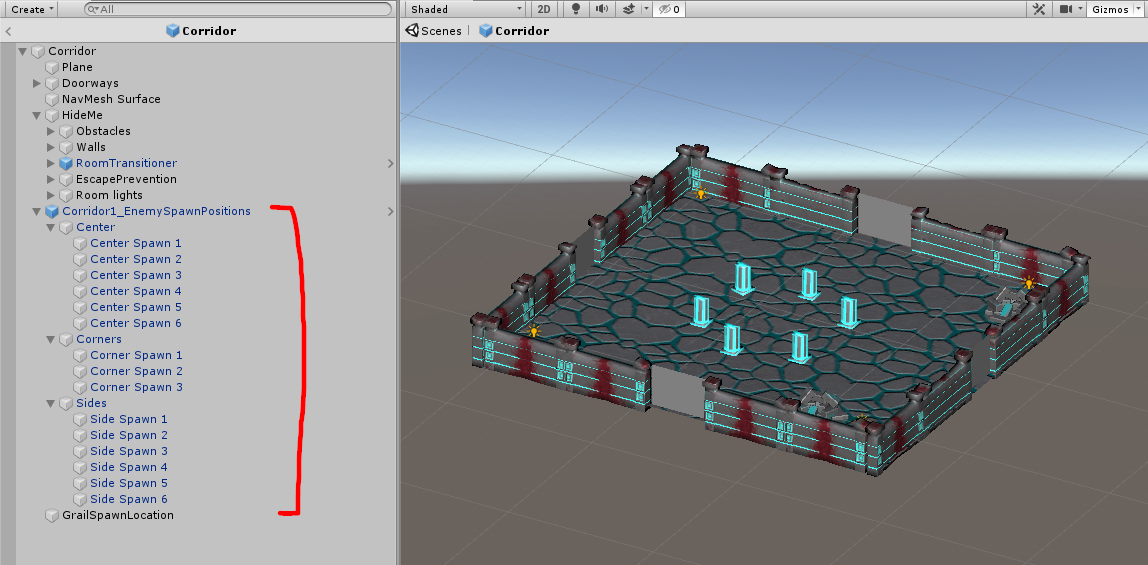The height and width of the screenshot is (565, 1148).
Task: Open the Shaded draw mode dropdown
Action: coord(465,9)
